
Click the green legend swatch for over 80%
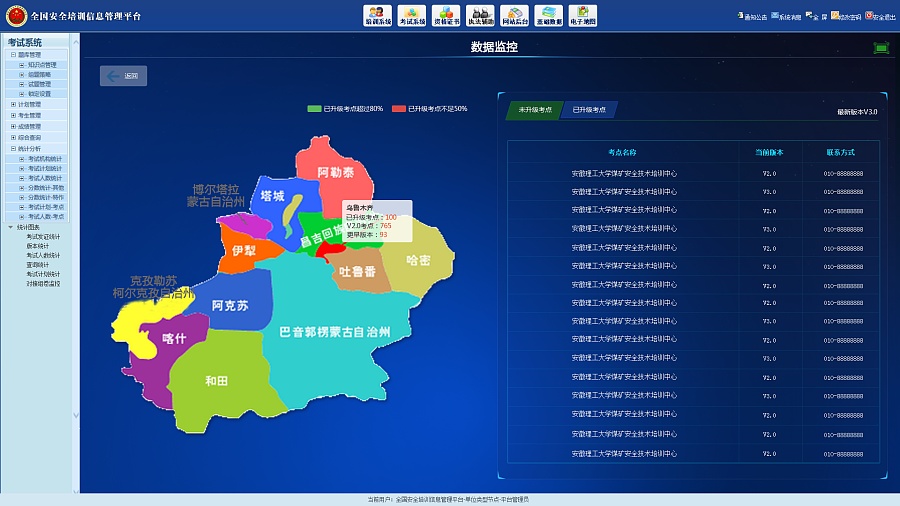314,108
